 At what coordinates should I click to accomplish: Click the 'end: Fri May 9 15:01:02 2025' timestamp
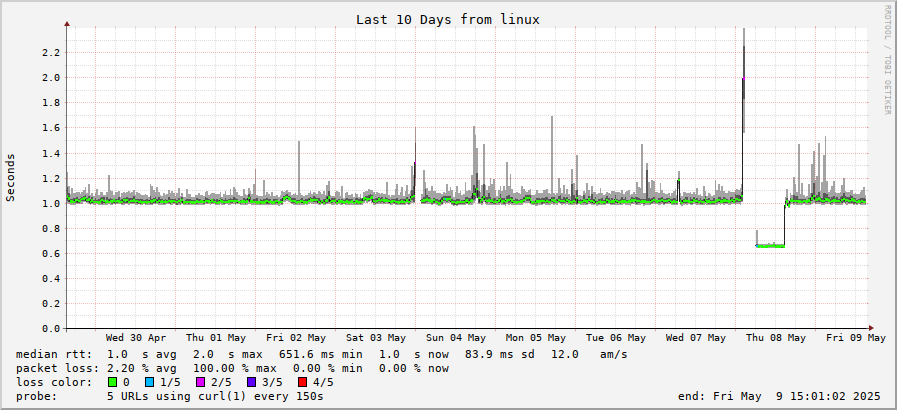point(779,396)
